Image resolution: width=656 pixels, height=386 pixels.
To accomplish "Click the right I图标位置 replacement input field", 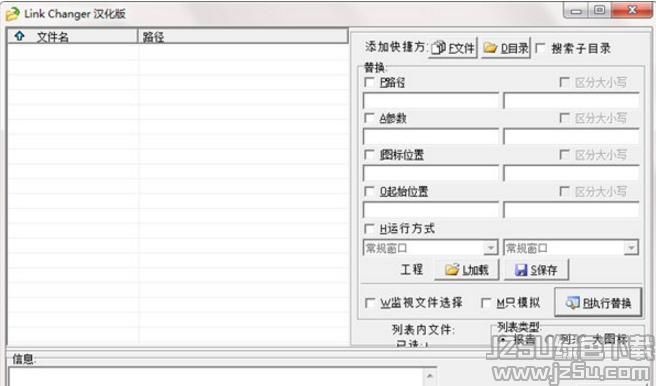I will click(571, 173).
